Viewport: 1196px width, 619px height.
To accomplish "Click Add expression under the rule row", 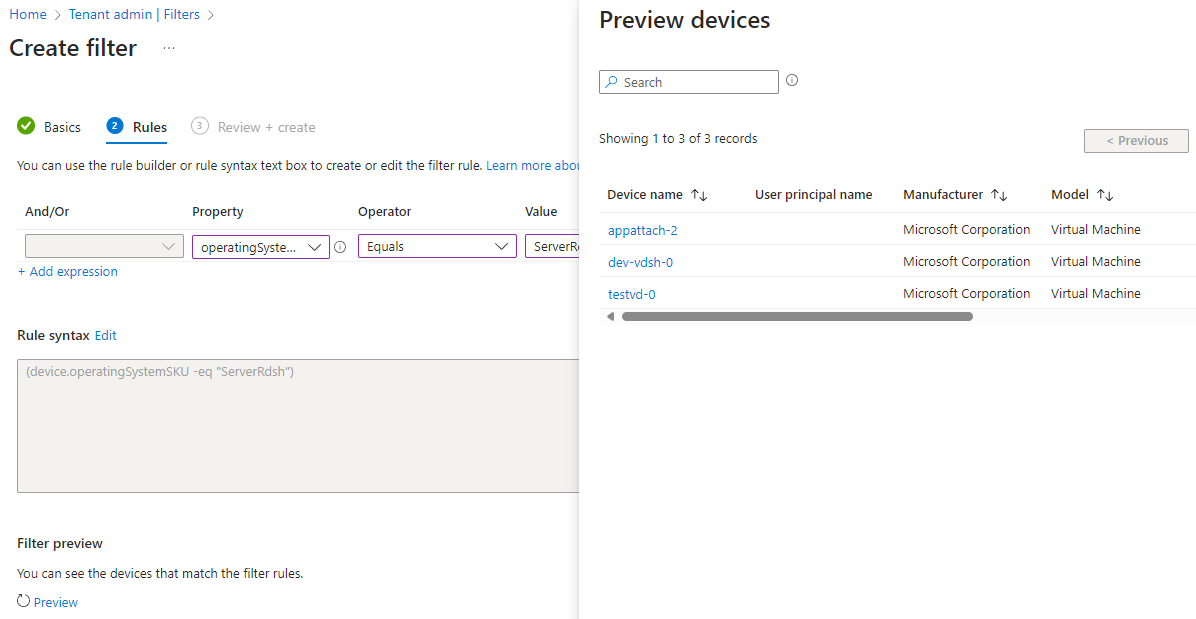I will [x=67, y=271].
